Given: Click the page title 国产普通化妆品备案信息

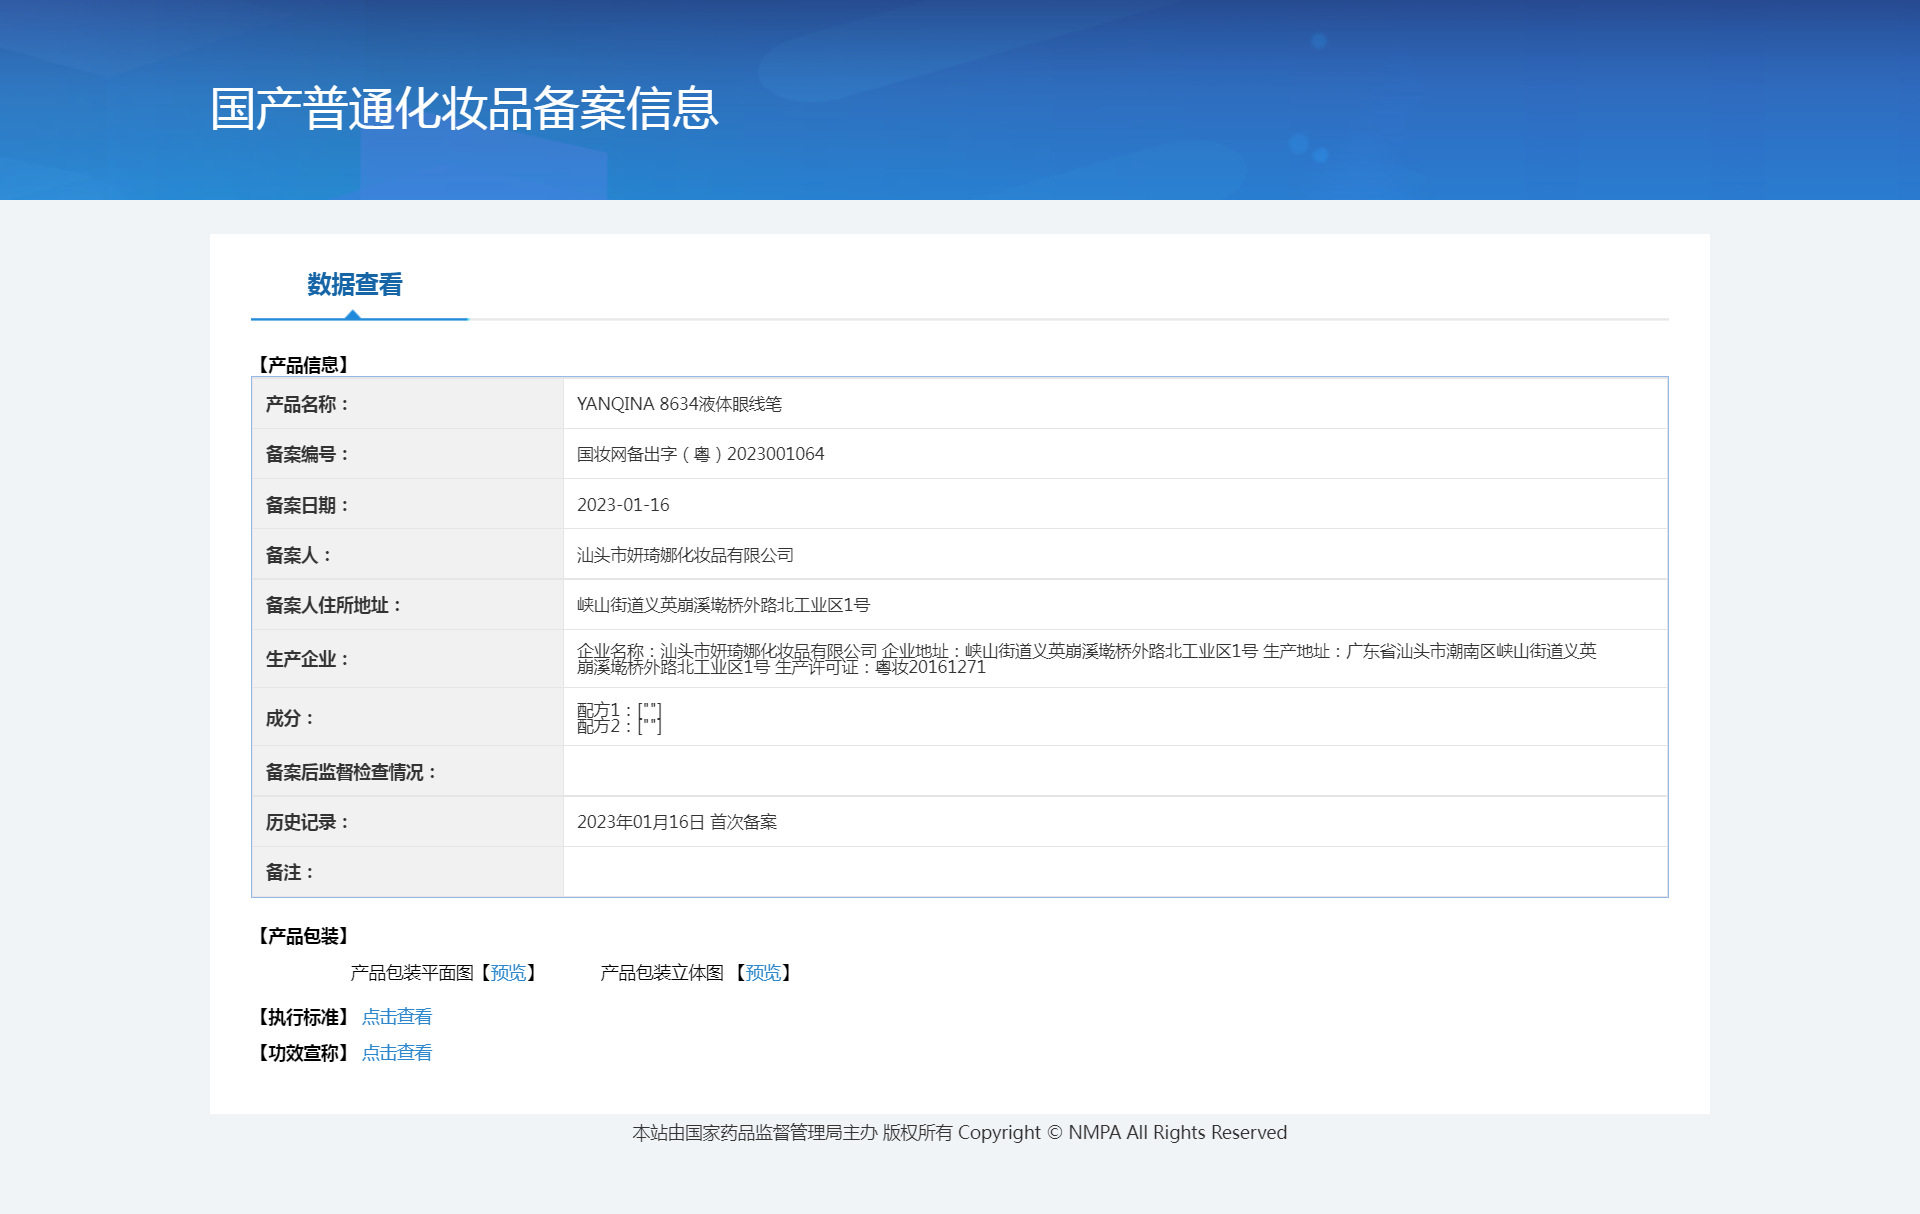Looking at the screenshot, I should point(464,108).
